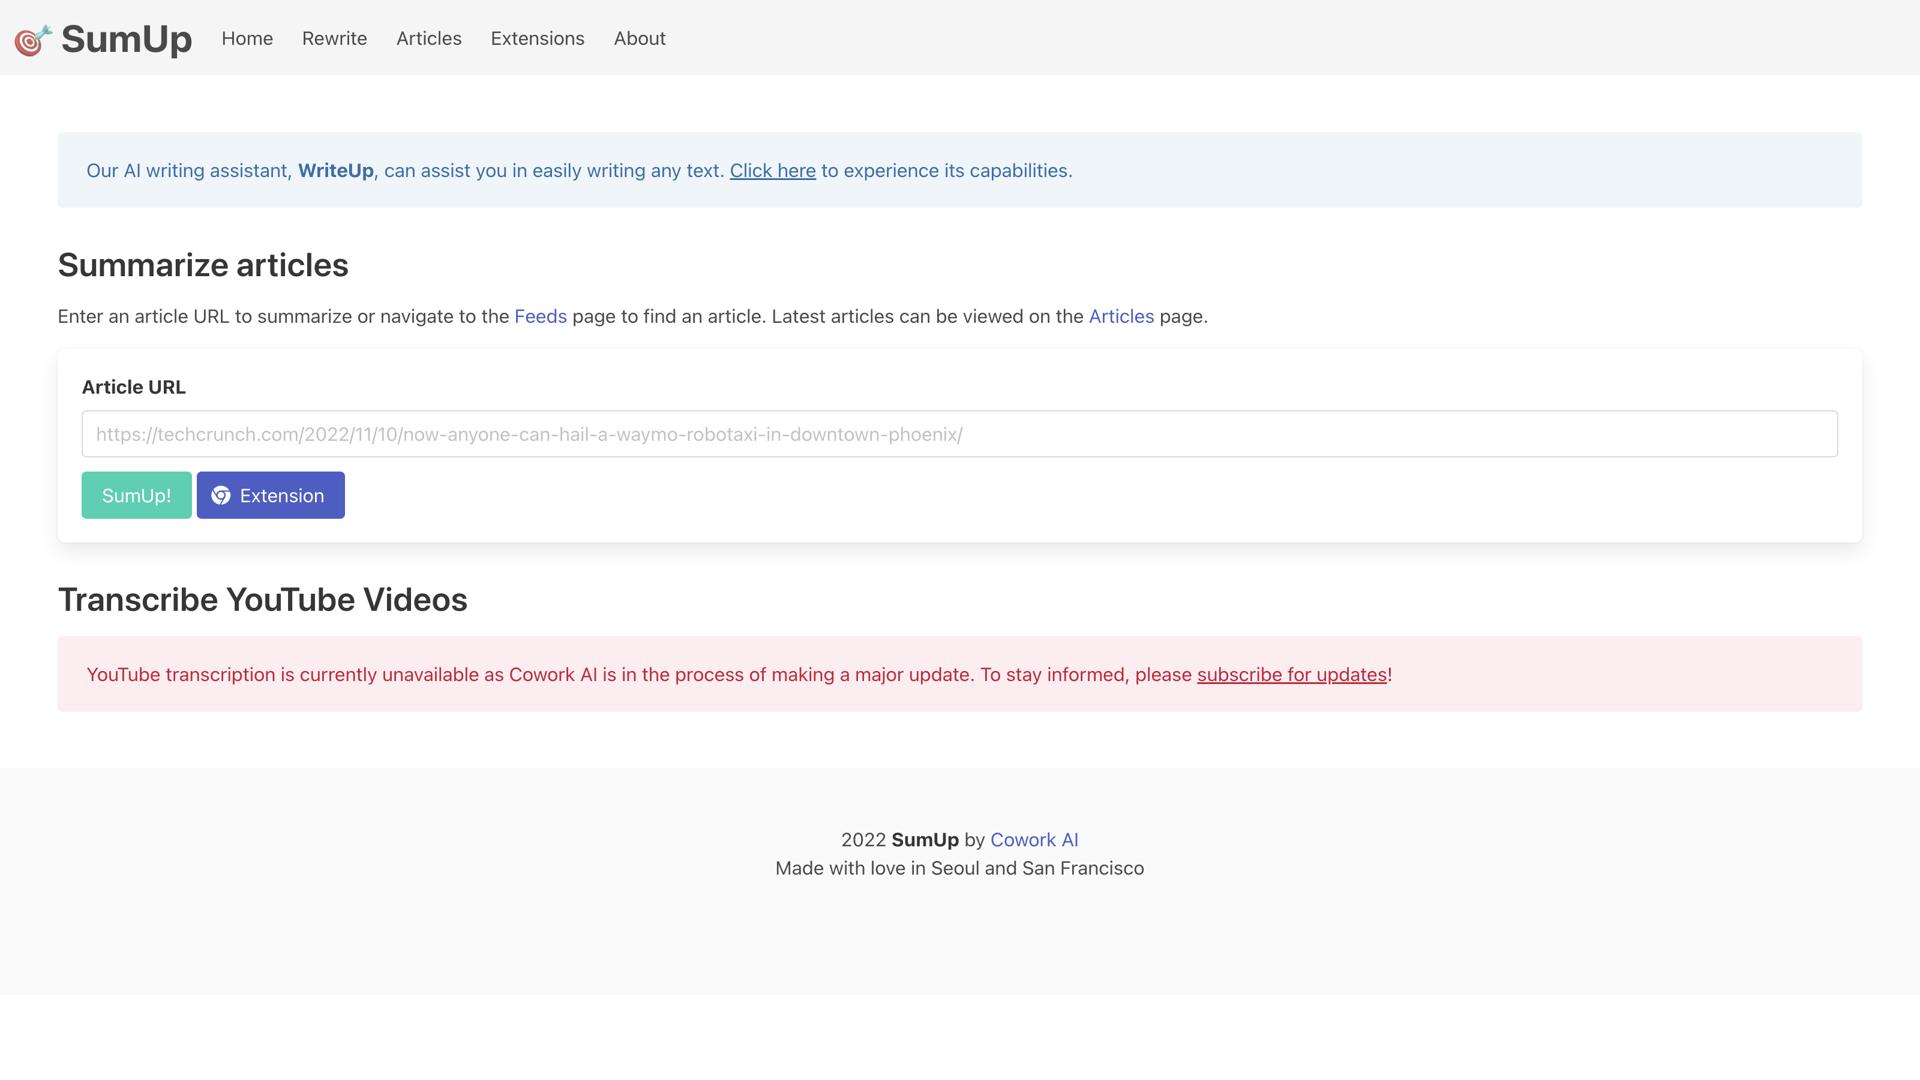Click the Chrome icon on Extension button
Screen dimensions: 1920x1080
coord(221,496)
